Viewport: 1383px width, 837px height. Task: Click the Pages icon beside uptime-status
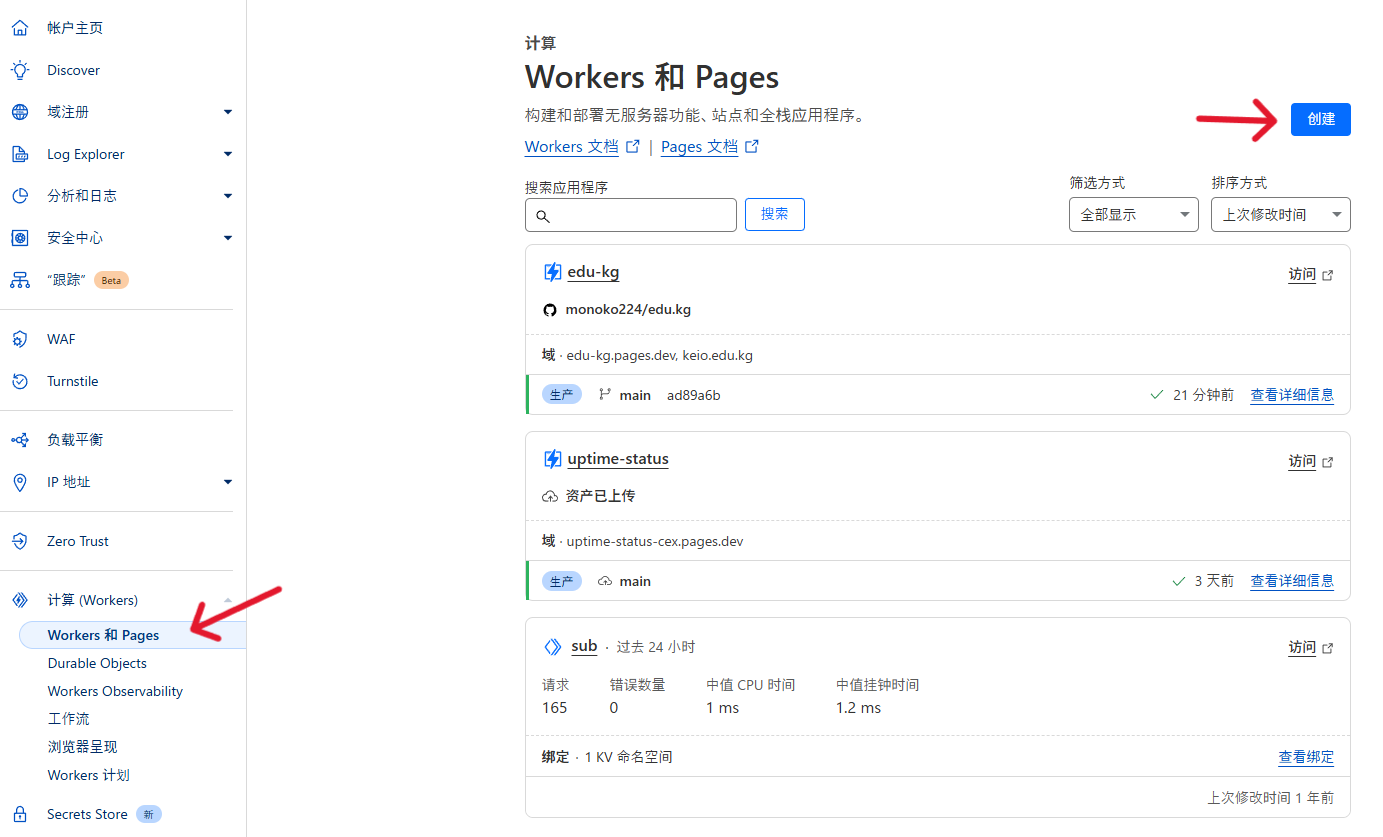tap(552, 459)
